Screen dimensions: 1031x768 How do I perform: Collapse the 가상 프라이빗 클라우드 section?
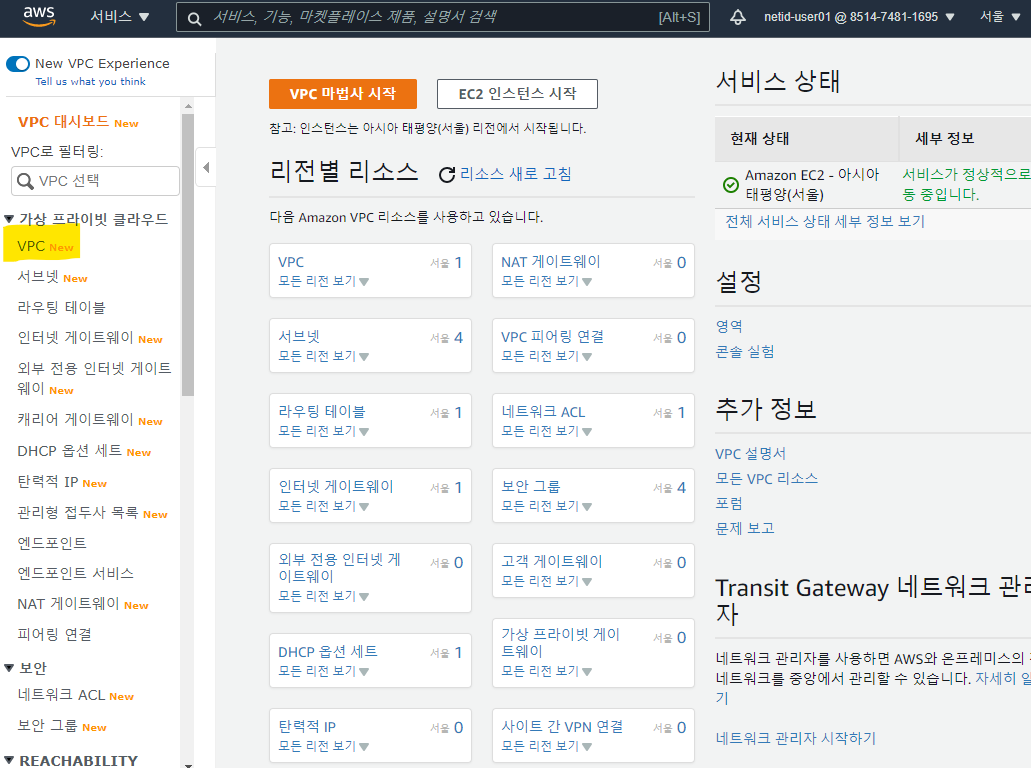point(9,219)
